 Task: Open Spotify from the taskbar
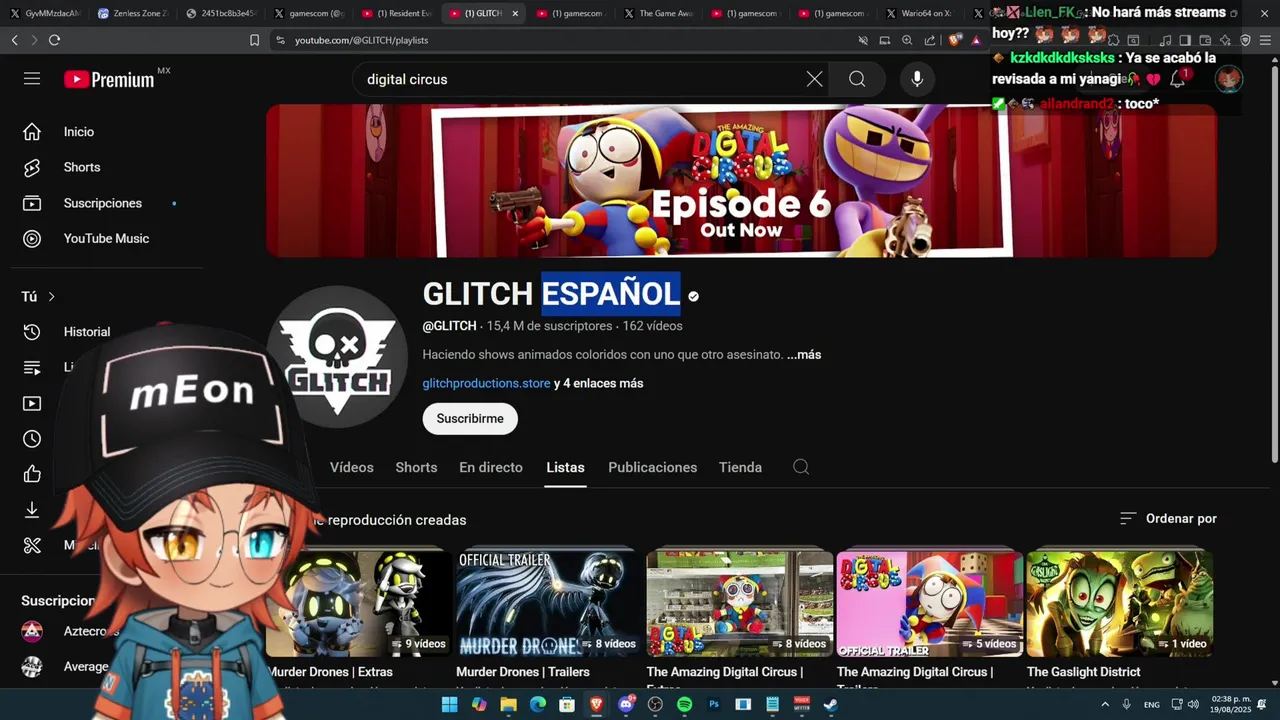pos(684,704)
